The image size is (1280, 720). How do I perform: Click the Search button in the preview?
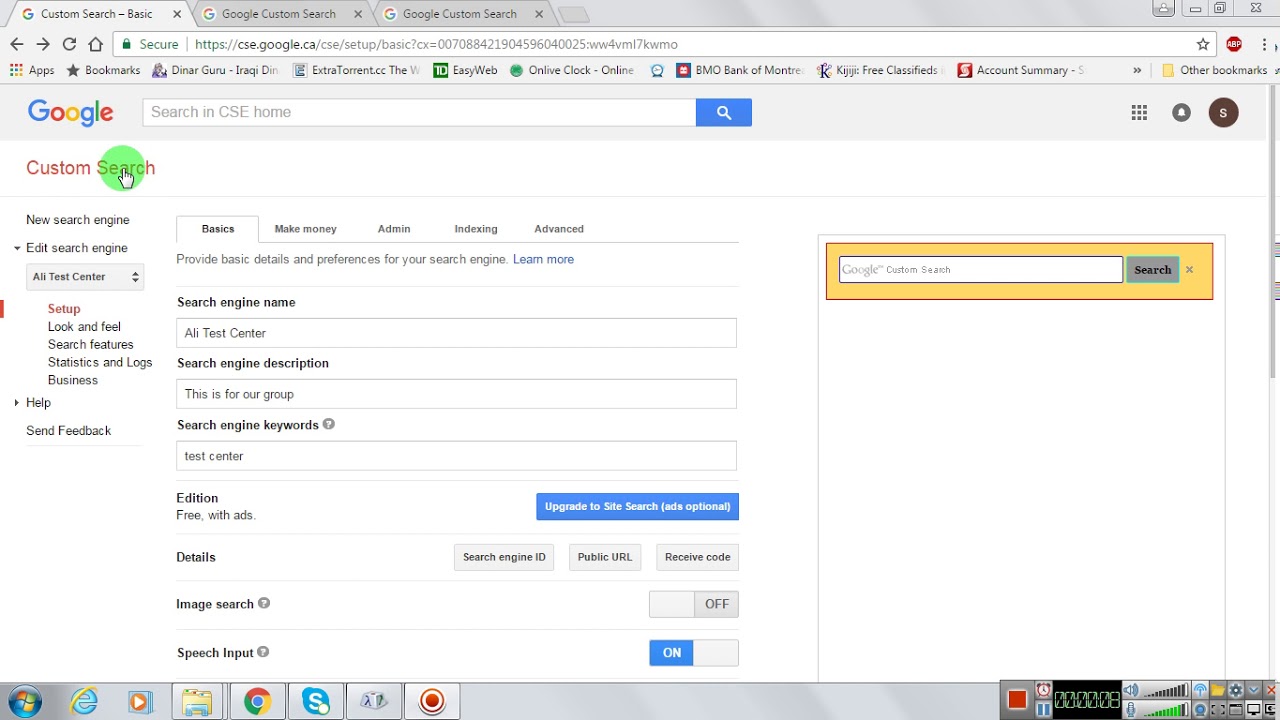tap(1152, 269)
